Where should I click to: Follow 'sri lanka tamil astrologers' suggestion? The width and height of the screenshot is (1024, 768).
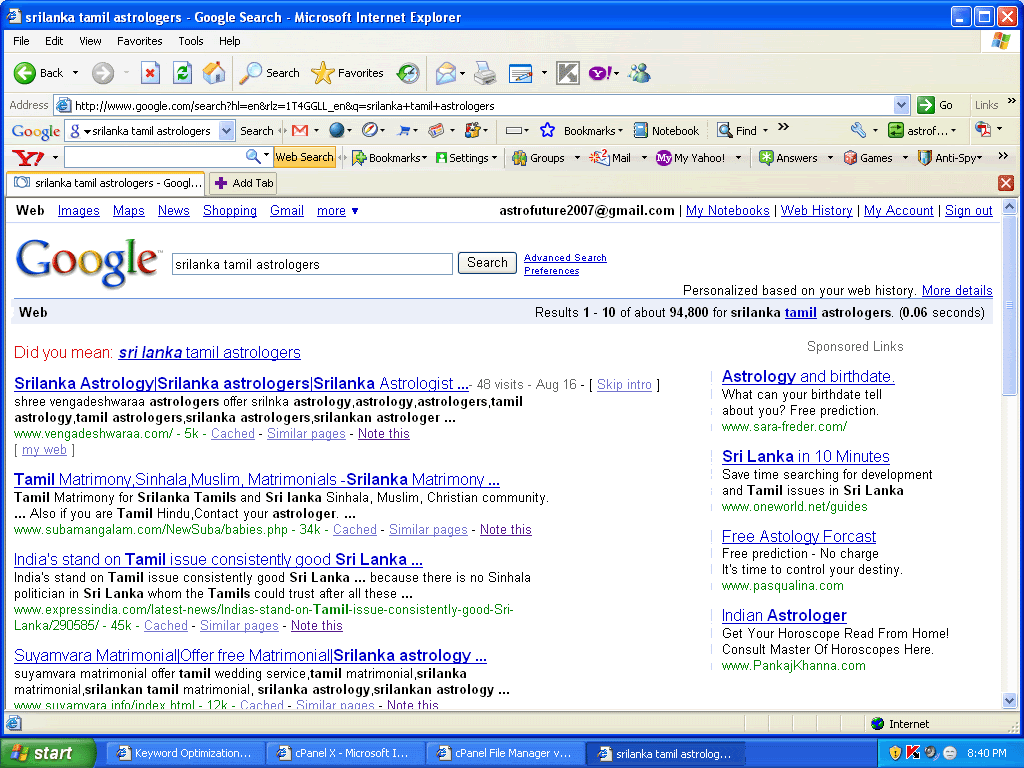tap(210, 352)
